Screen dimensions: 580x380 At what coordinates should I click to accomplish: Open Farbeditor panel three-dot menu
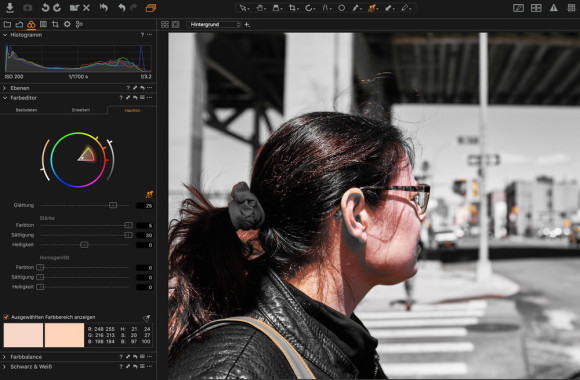click(x=149, y=98)
